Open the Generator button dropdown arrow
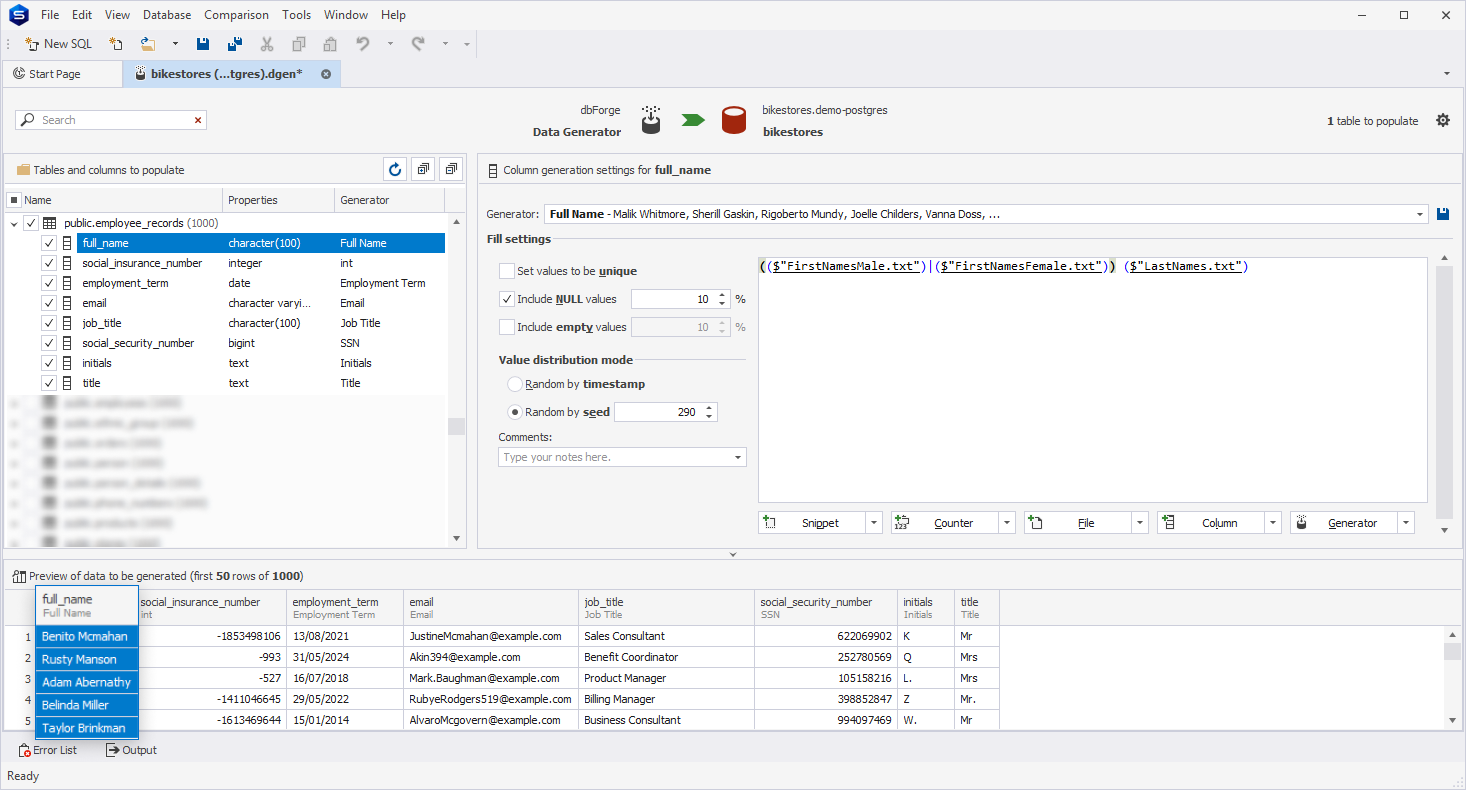 point(1406,523)
